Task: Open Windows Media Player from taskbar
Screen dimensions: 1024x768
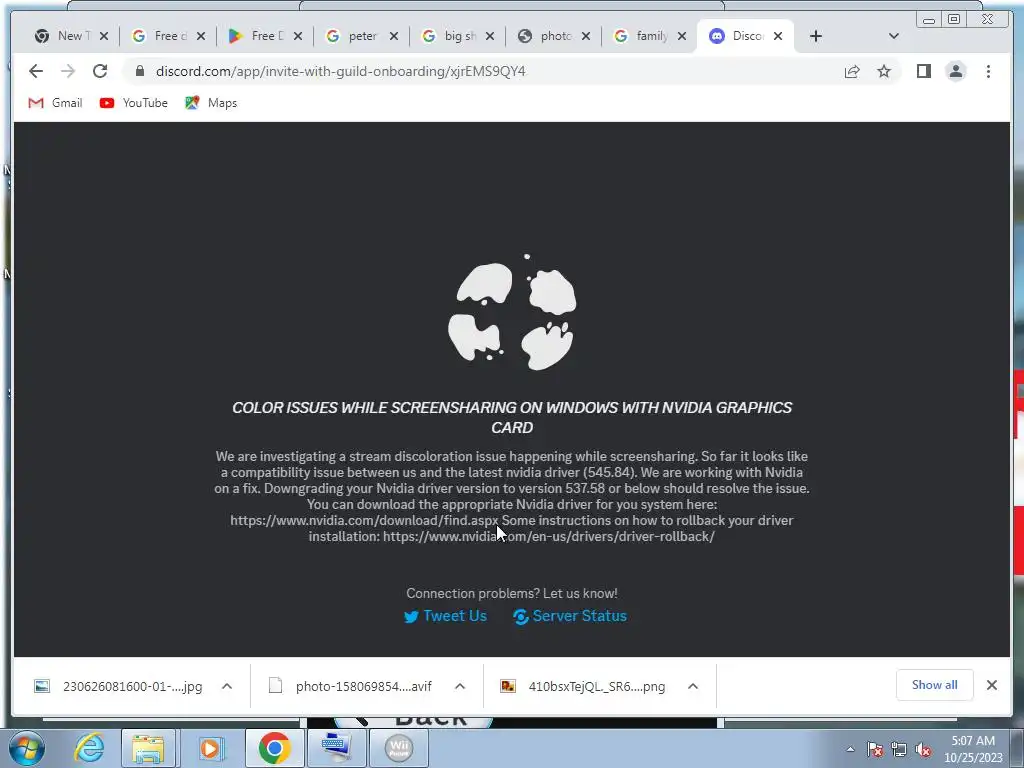Action: pos(210,748)
